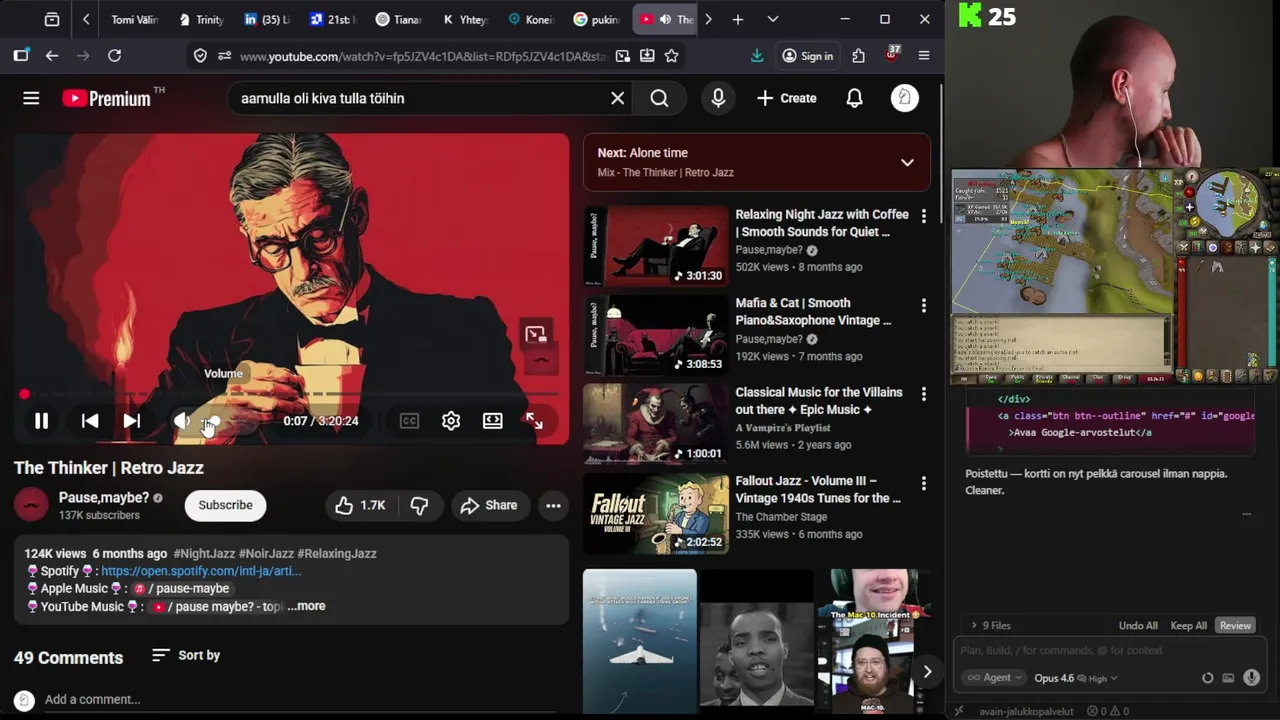This screenshot has width=1280, height=720.
Task: Clear the YouTube search box text
Action: (617, 98)
